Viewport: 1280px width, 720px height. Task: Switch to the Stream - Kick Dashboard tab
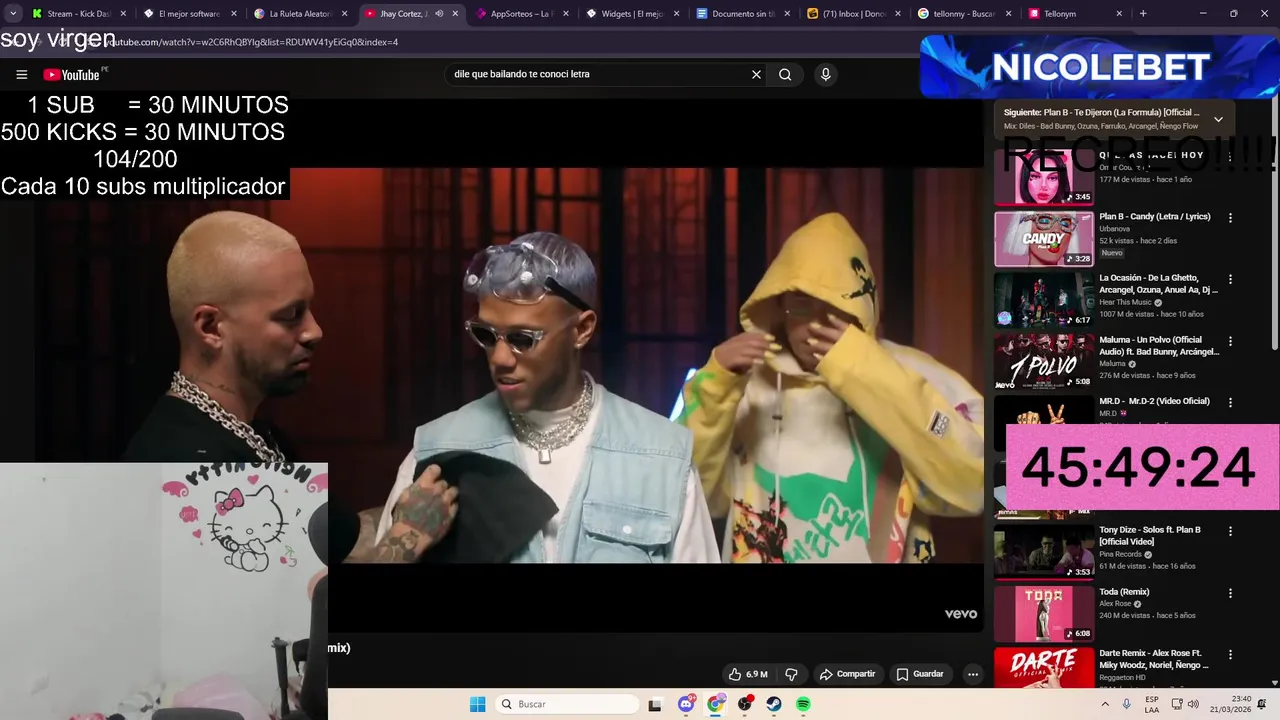[78, 14]
